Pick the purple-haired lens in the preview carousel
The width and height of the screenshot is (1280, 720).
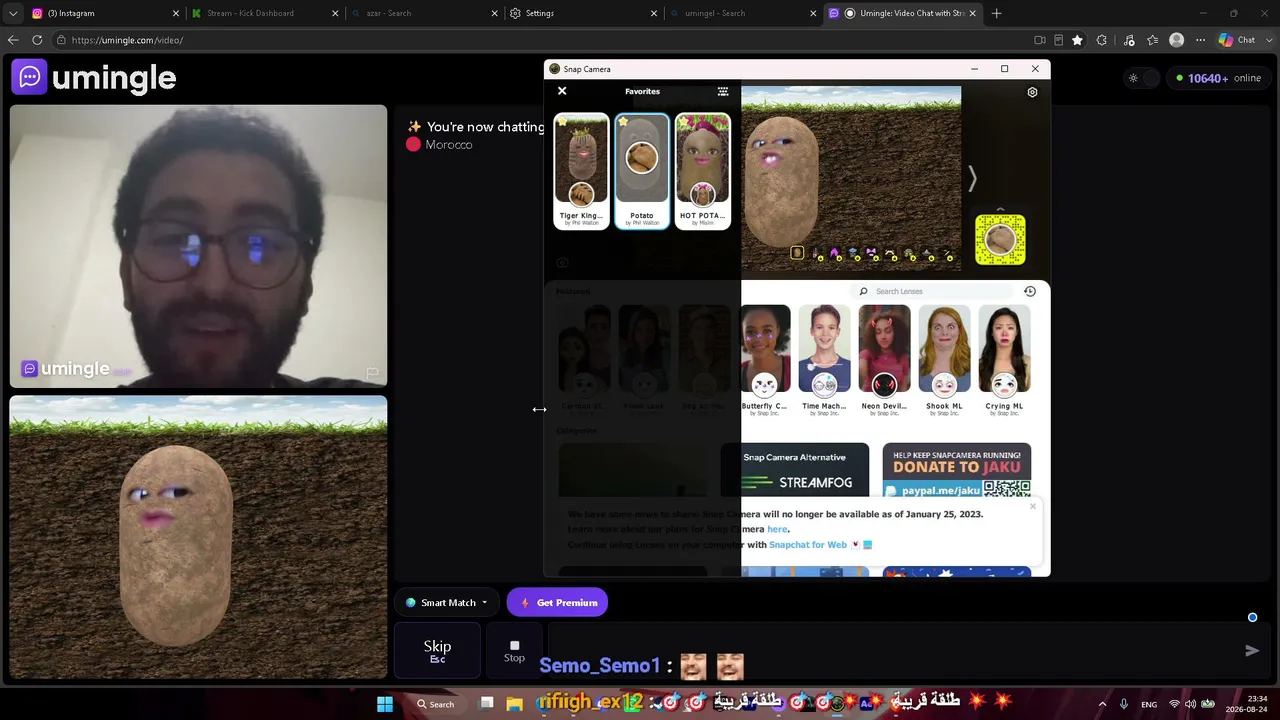click(834, 254)
